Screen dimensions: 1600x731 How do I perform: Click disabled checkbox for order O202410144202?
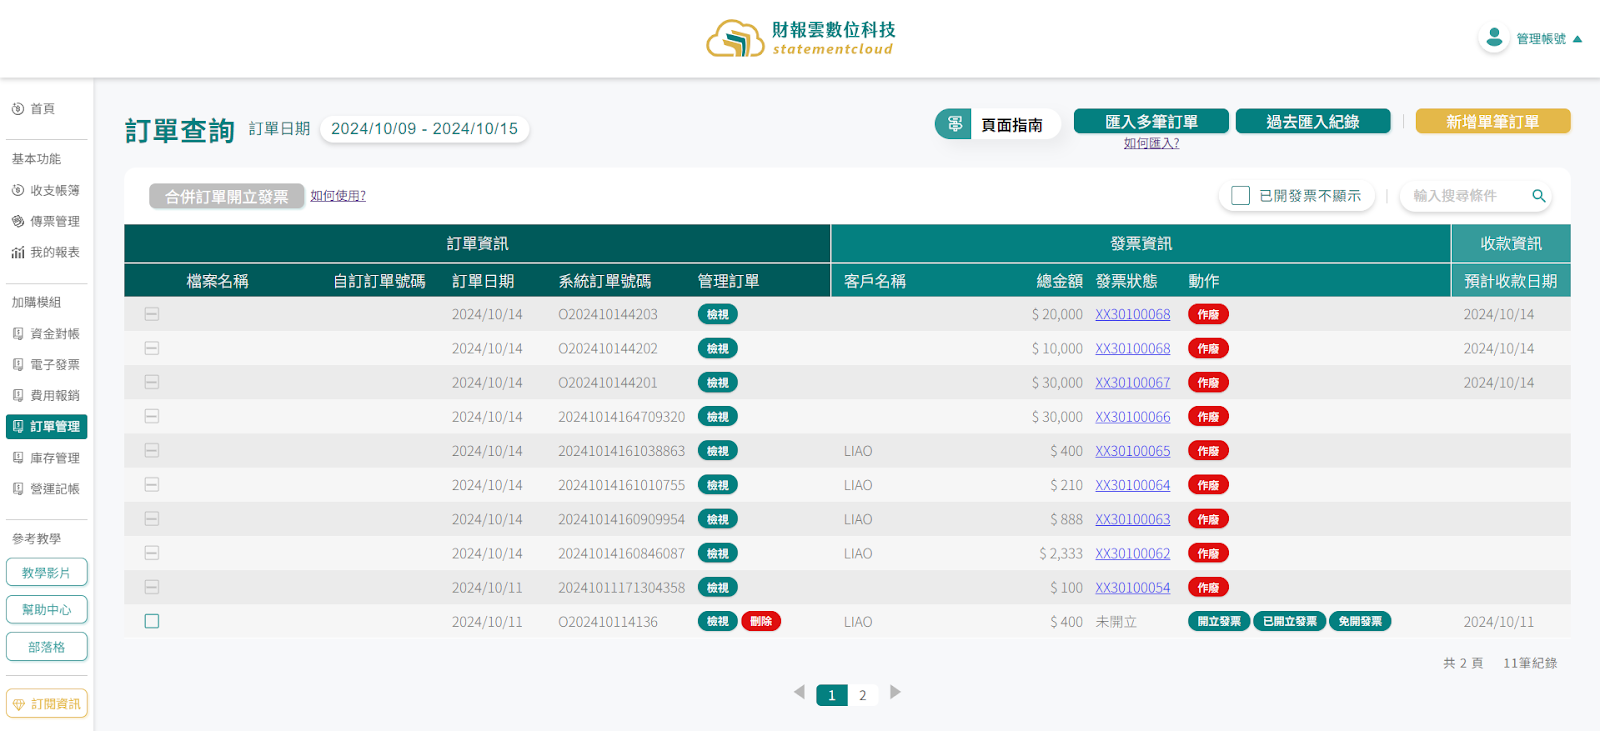point(152,348)
